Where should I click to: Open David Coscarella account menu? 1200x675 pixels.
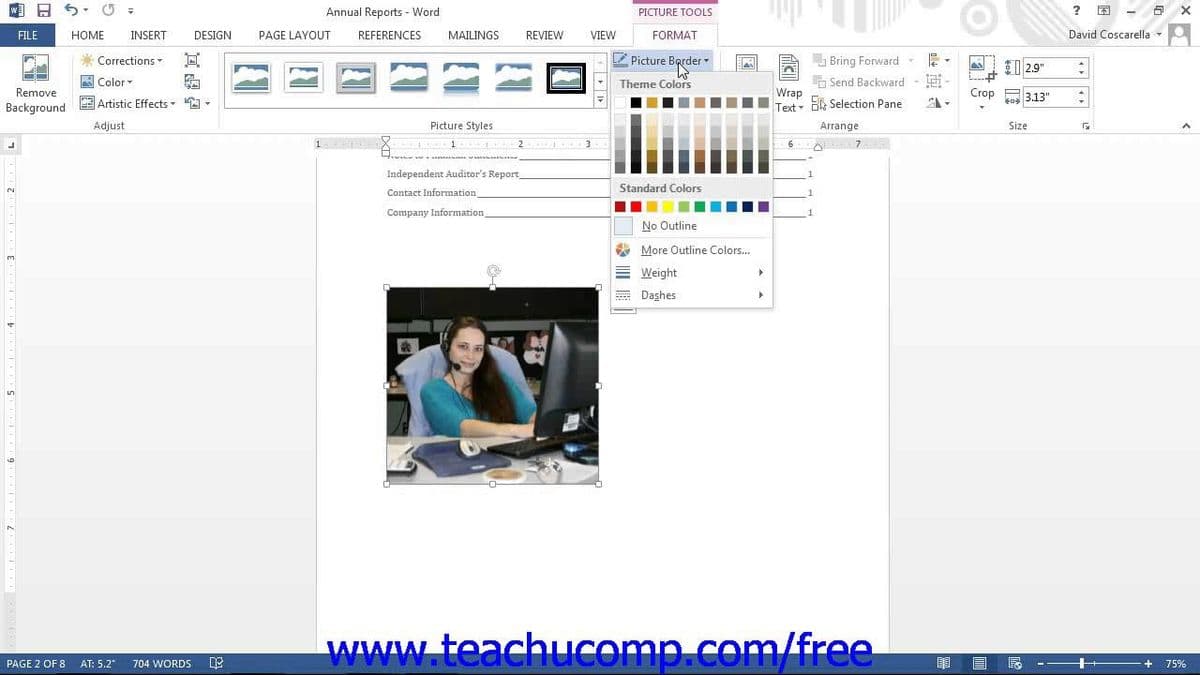pos(1115,35)
